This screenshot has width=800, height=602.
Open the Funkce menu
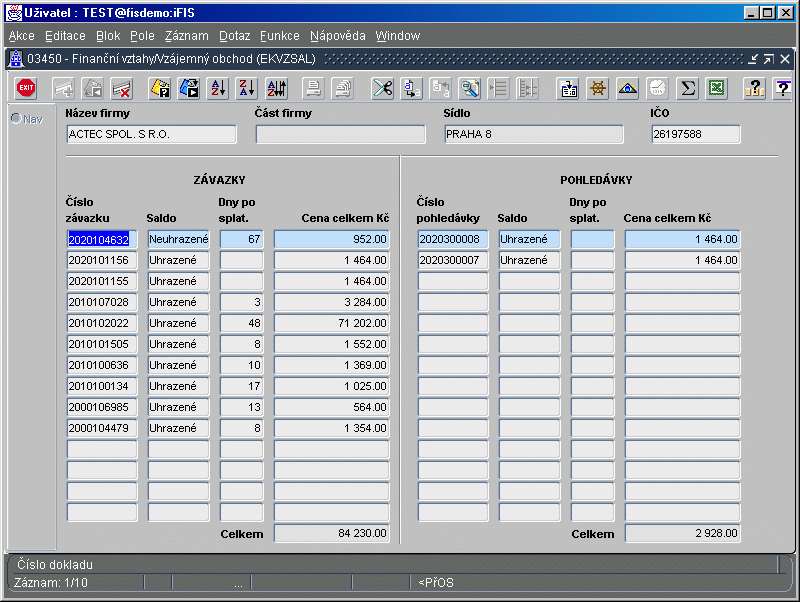click(279, 35)
